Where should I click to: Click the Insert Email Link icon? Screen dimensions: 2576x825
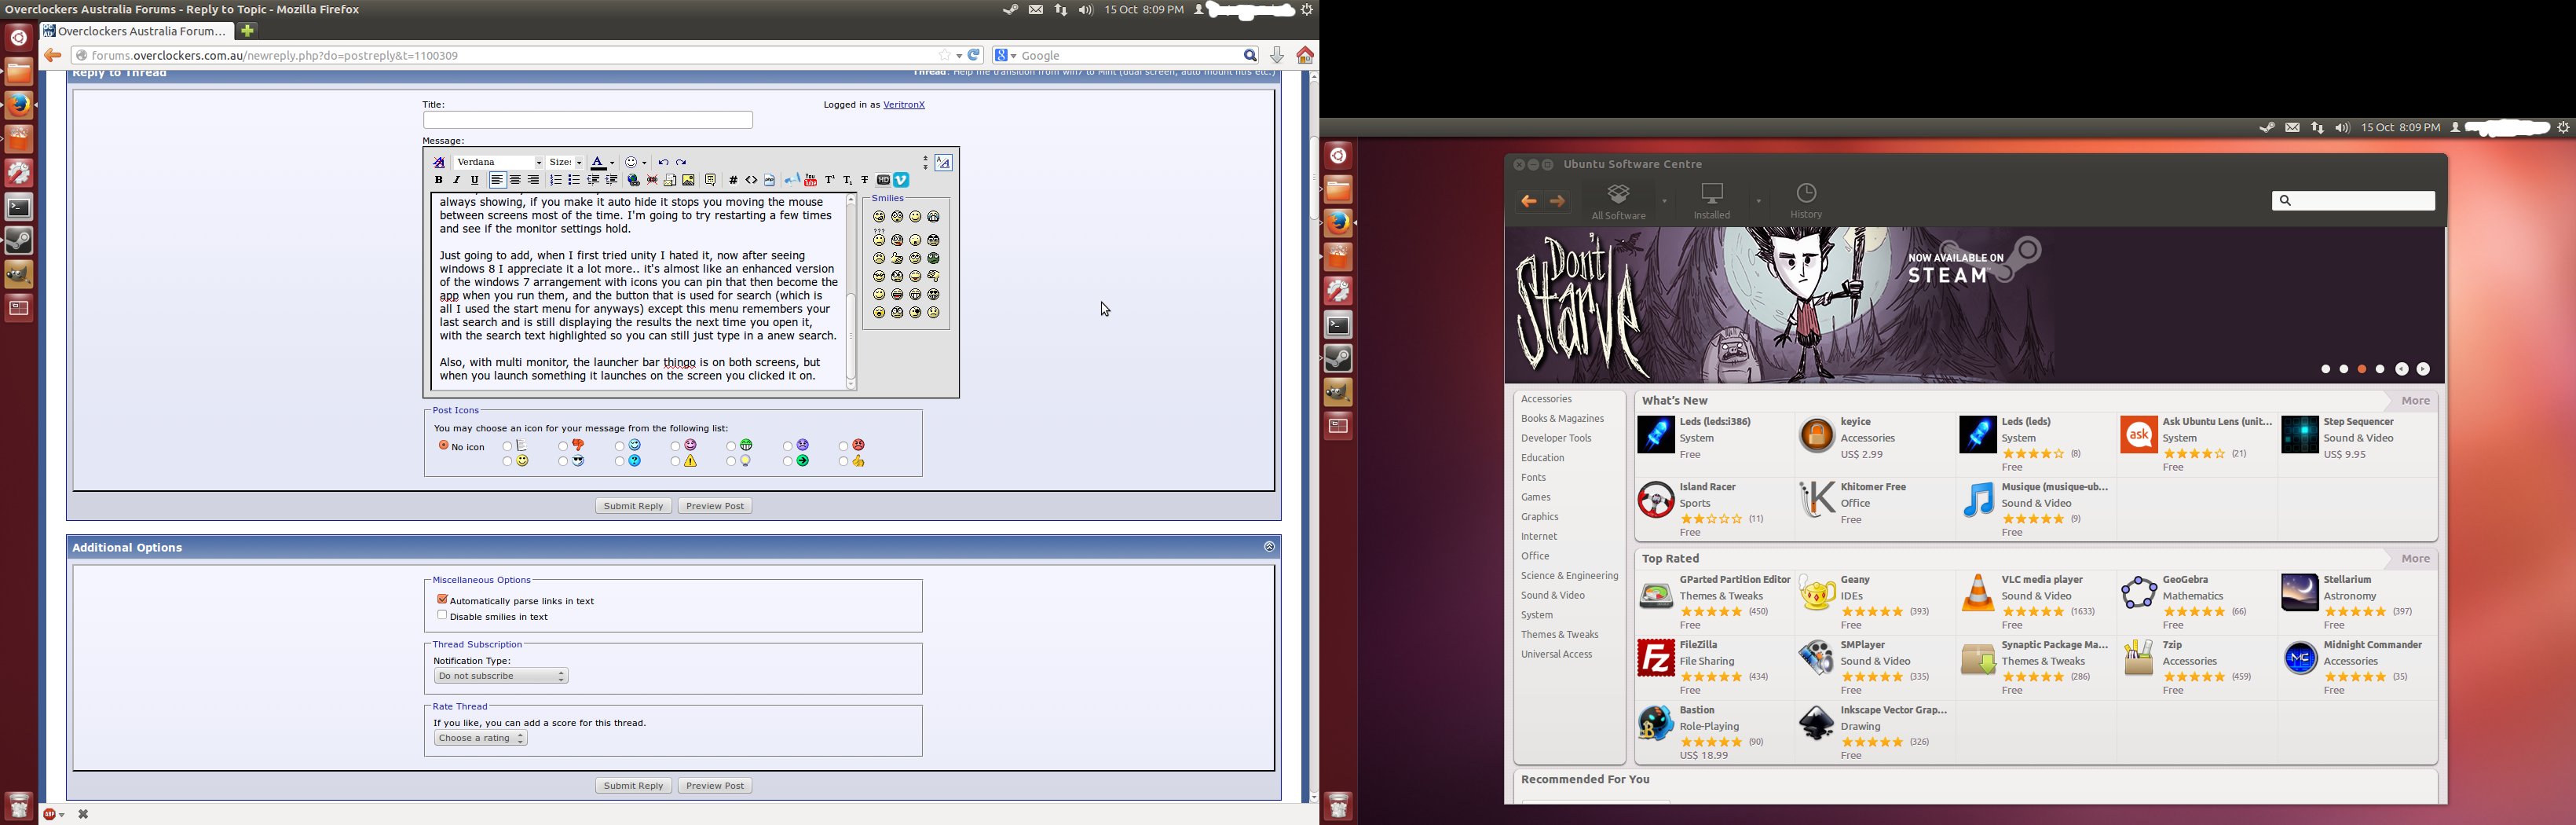[670, 180]
